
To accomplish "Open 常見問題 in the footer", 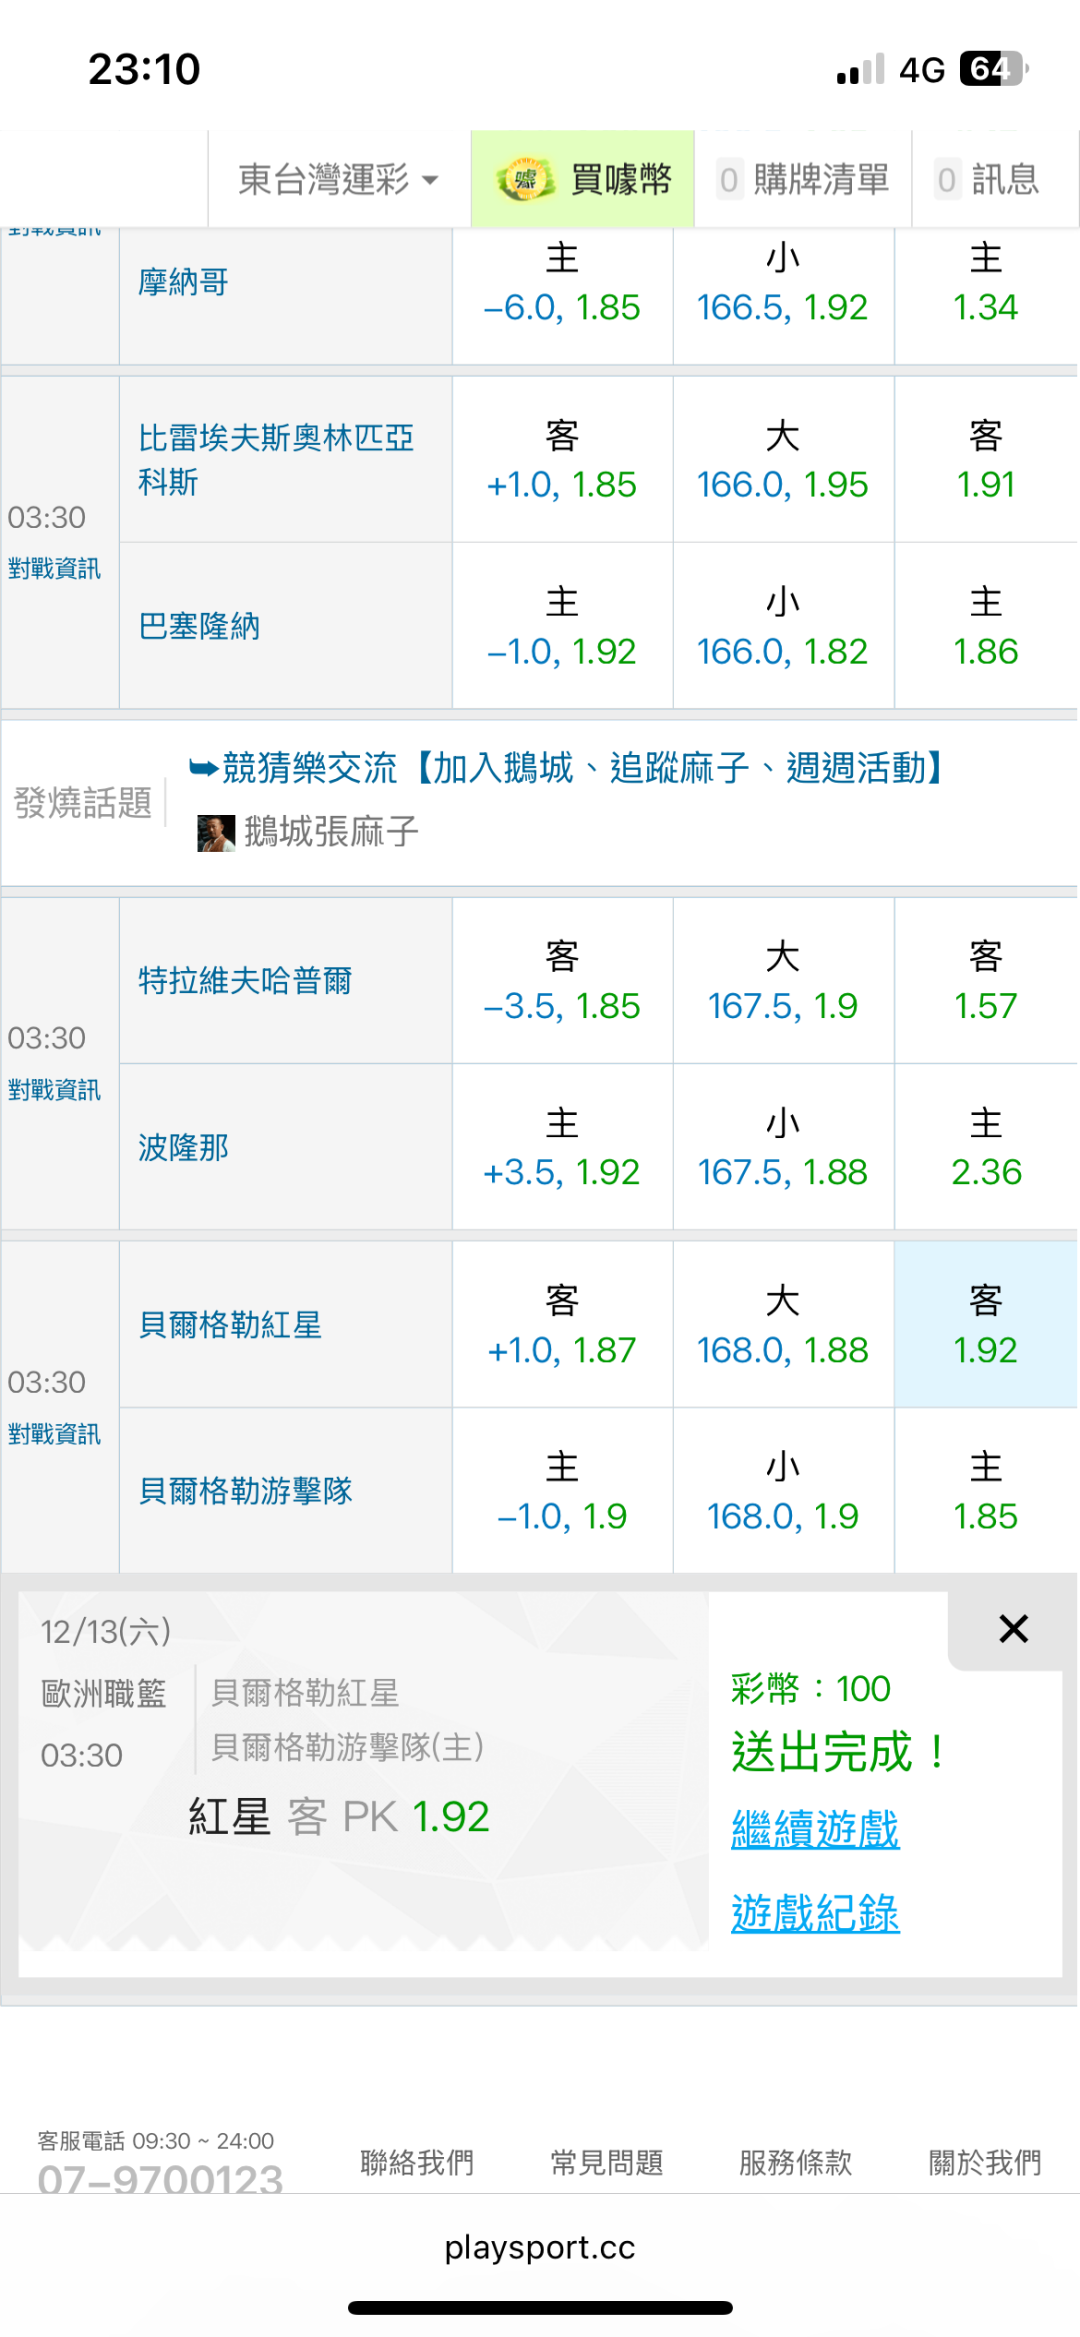I will tap(607, 2162).
